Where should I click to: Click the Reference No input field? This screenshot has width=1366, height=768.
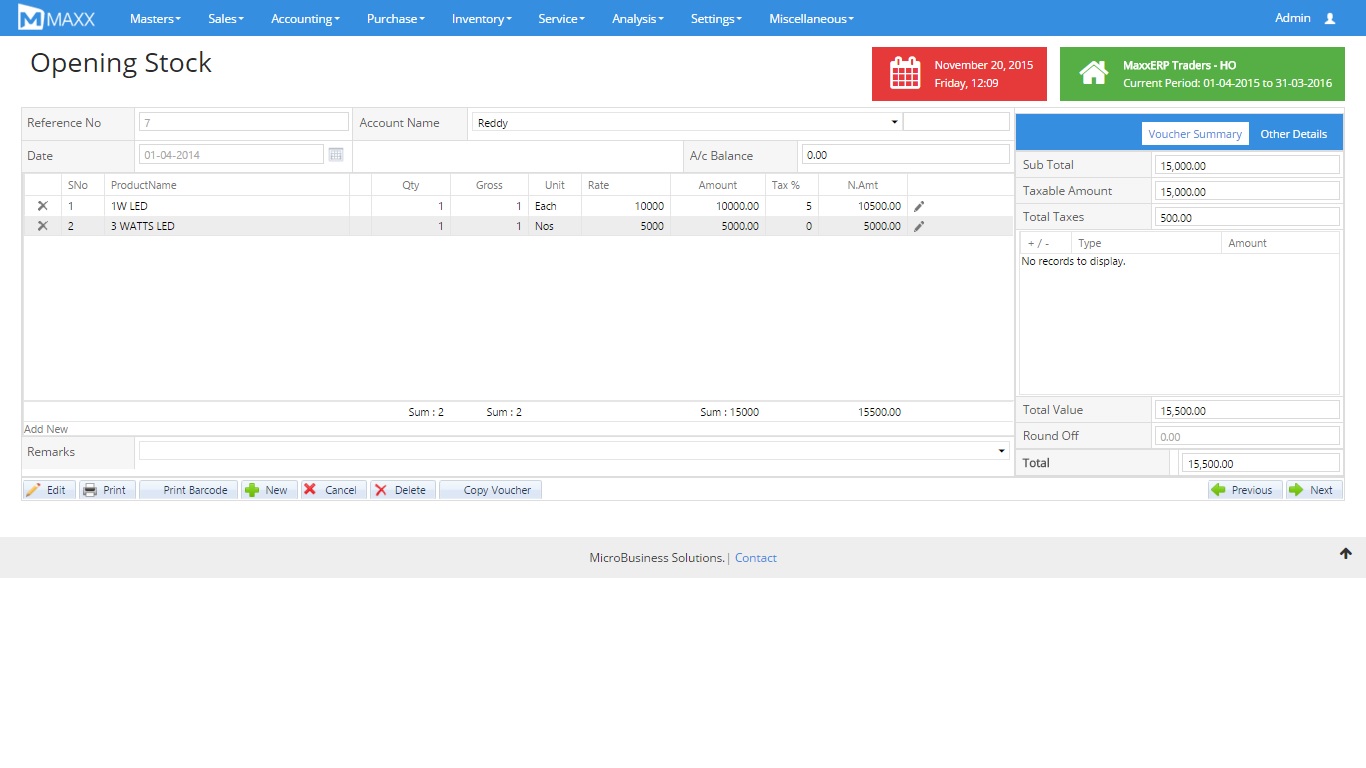[243, 122]
